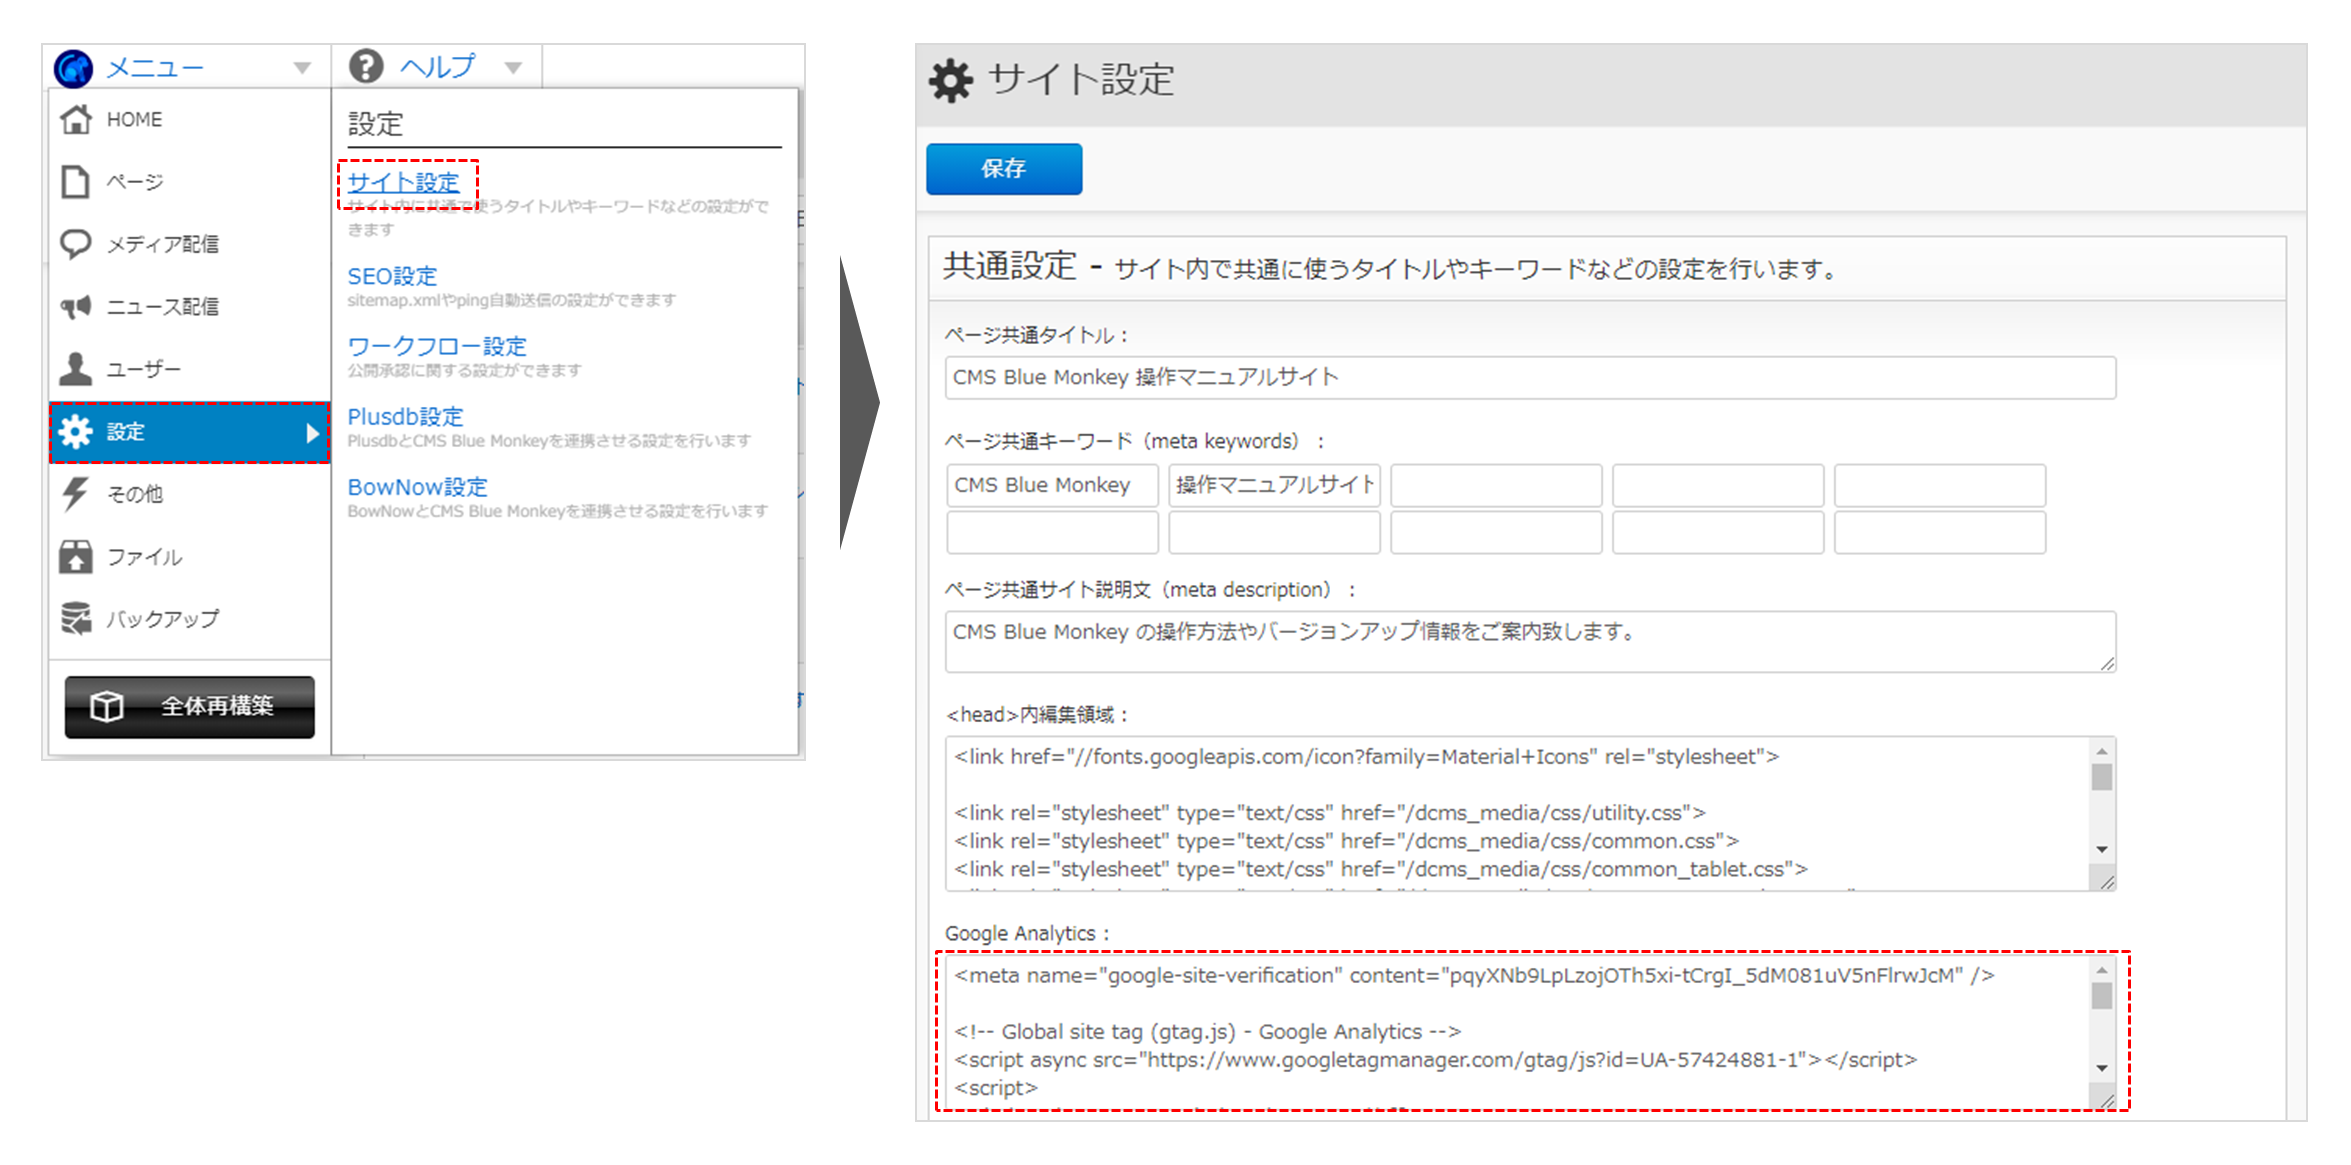Open the Plusdb設定 link
Viewport: 2351px width, 1165px height.
[x=406, y=416]
